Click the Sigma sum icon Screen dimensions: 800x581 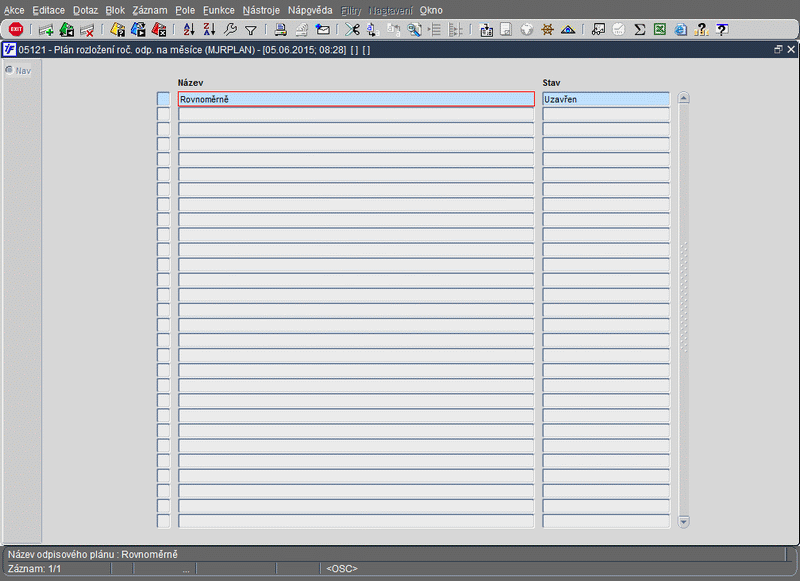click(639, 30)
